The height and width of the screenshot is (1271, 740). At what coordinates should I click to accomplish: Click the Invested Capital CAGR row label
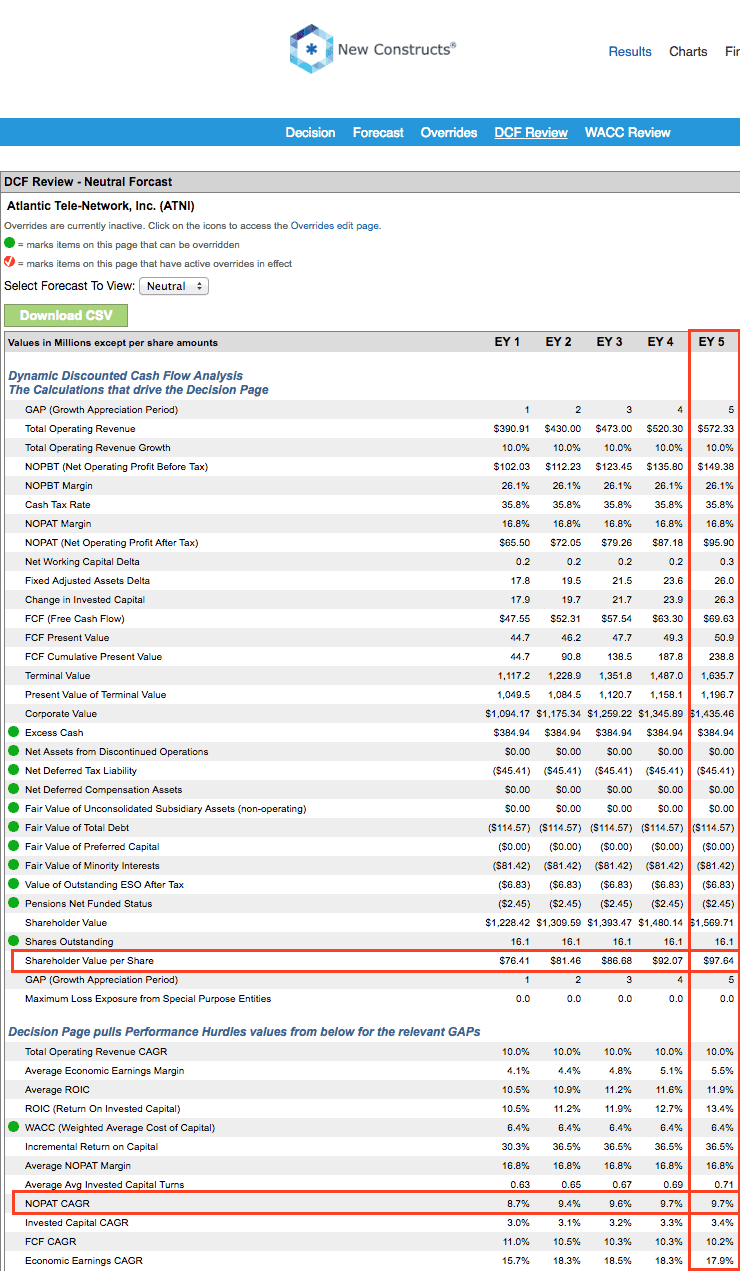[76, 1222]
